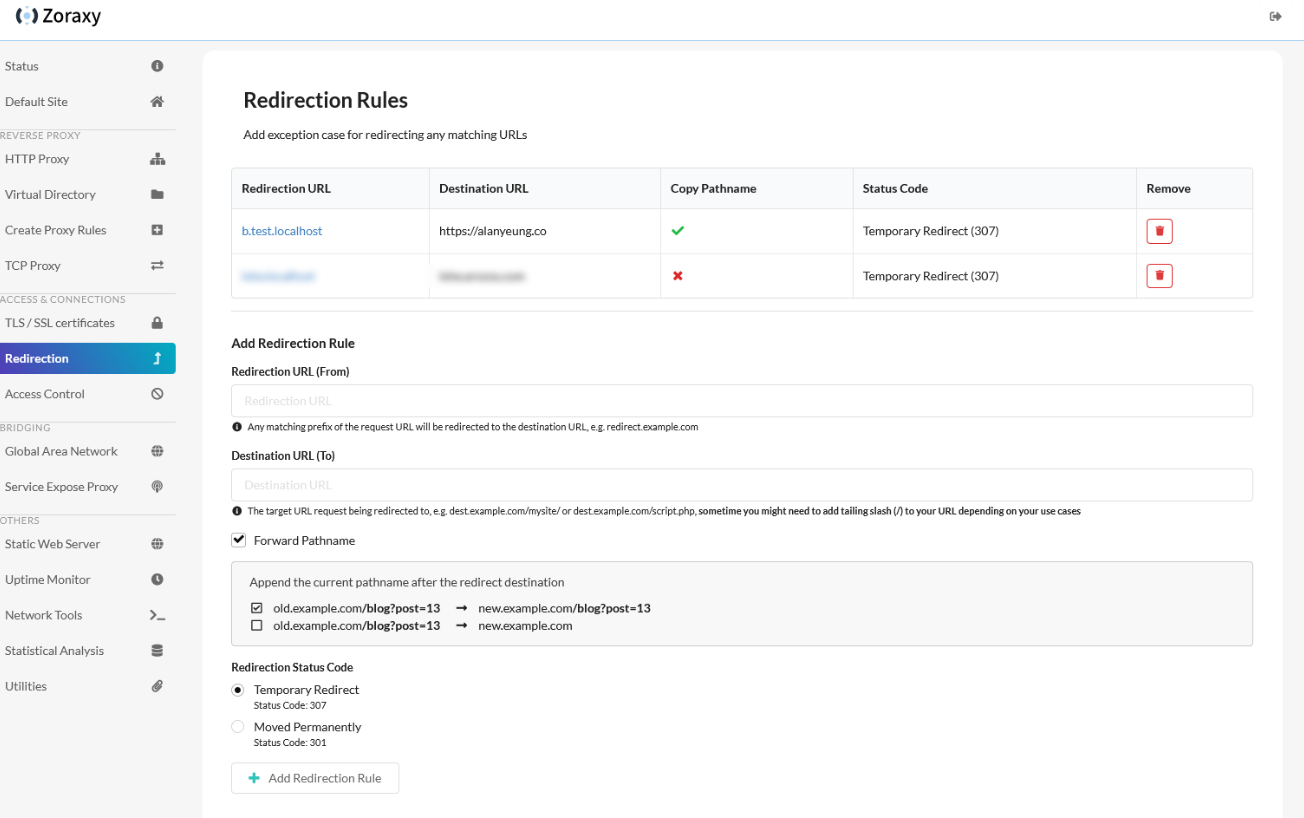Focus the Redirection URL input field
Image resolution: width=1304 pixels, height=818 pixels.
tap(742, 401)
